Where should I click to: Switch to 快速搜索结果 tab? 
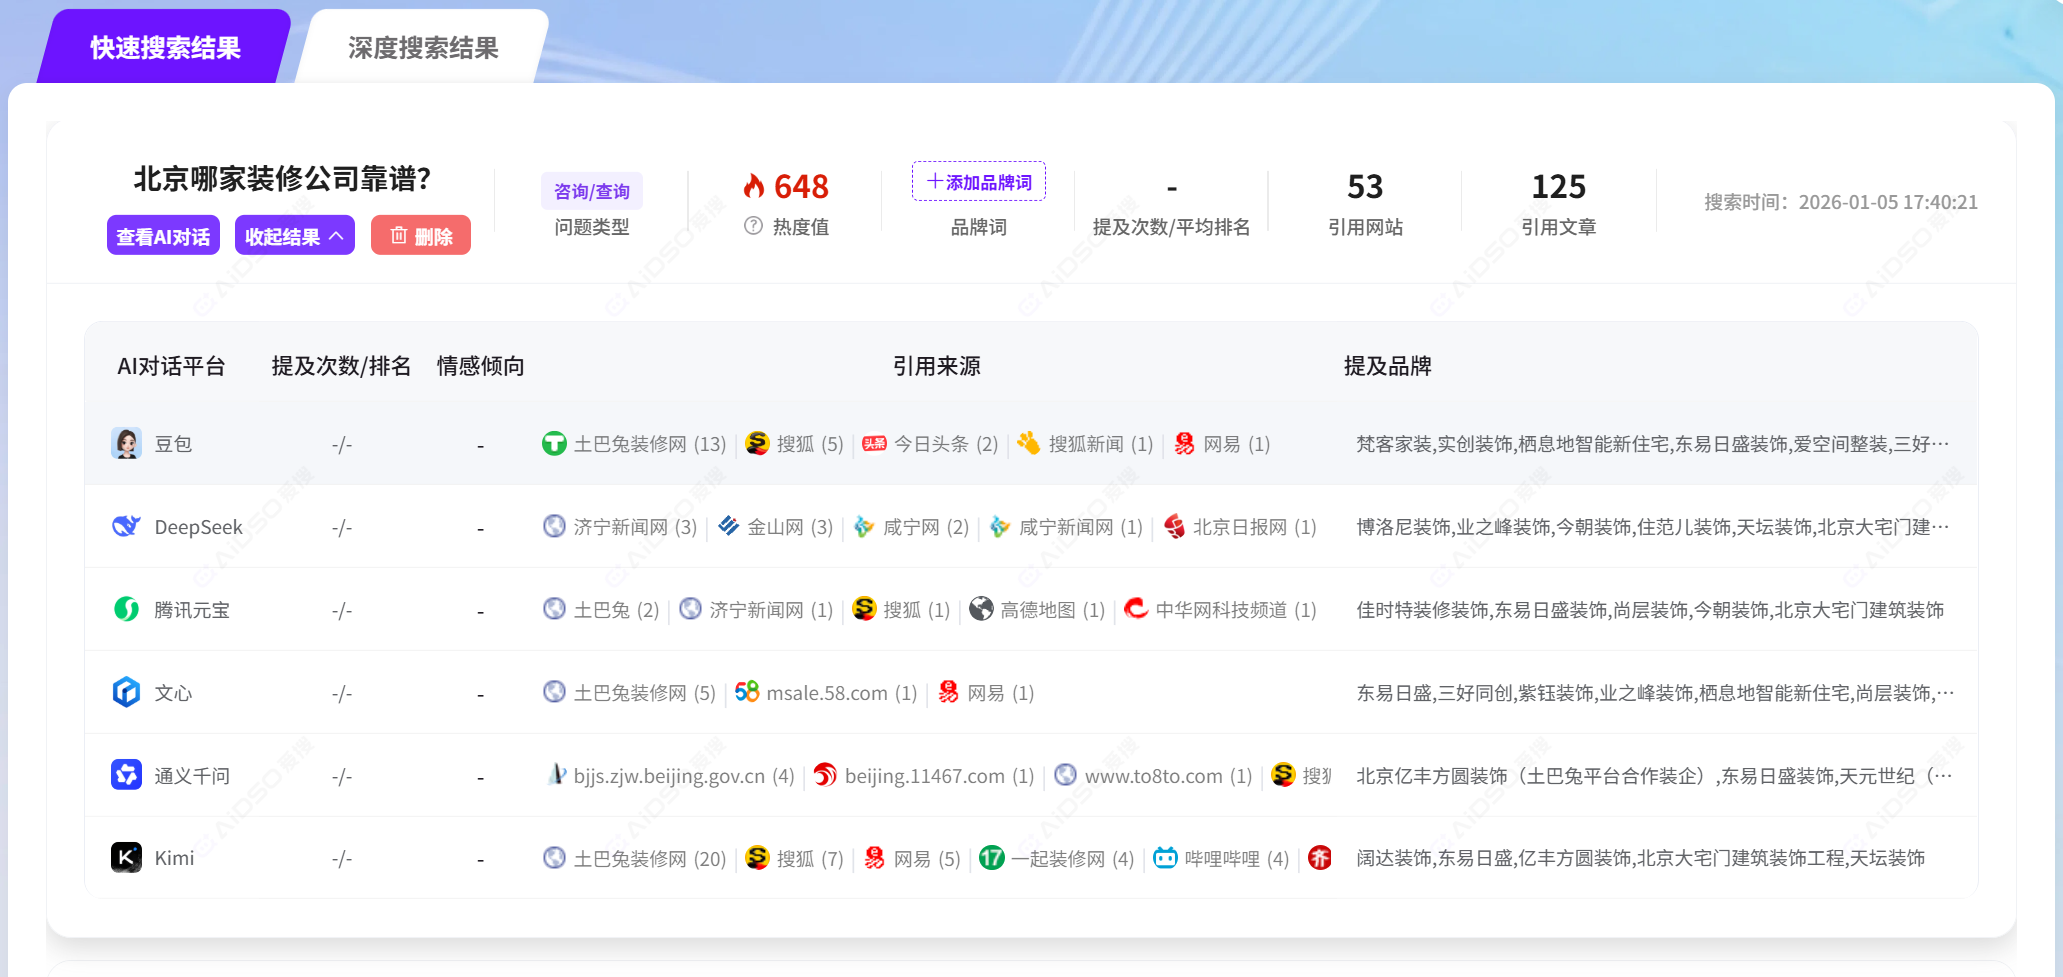165,47
